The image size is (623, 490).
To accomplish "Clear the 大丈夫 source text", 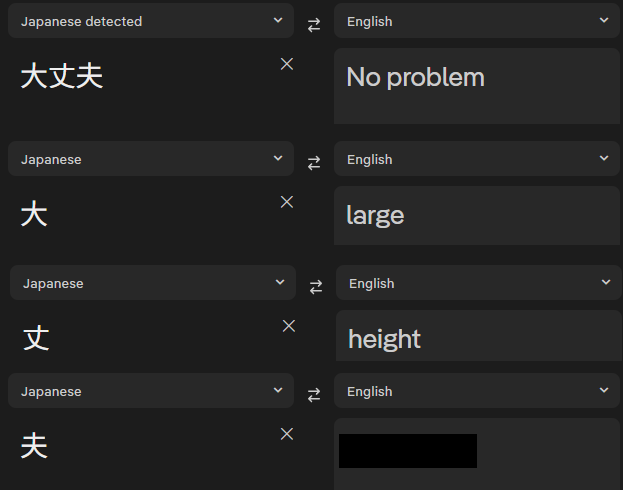I will (x=287, y=64).
